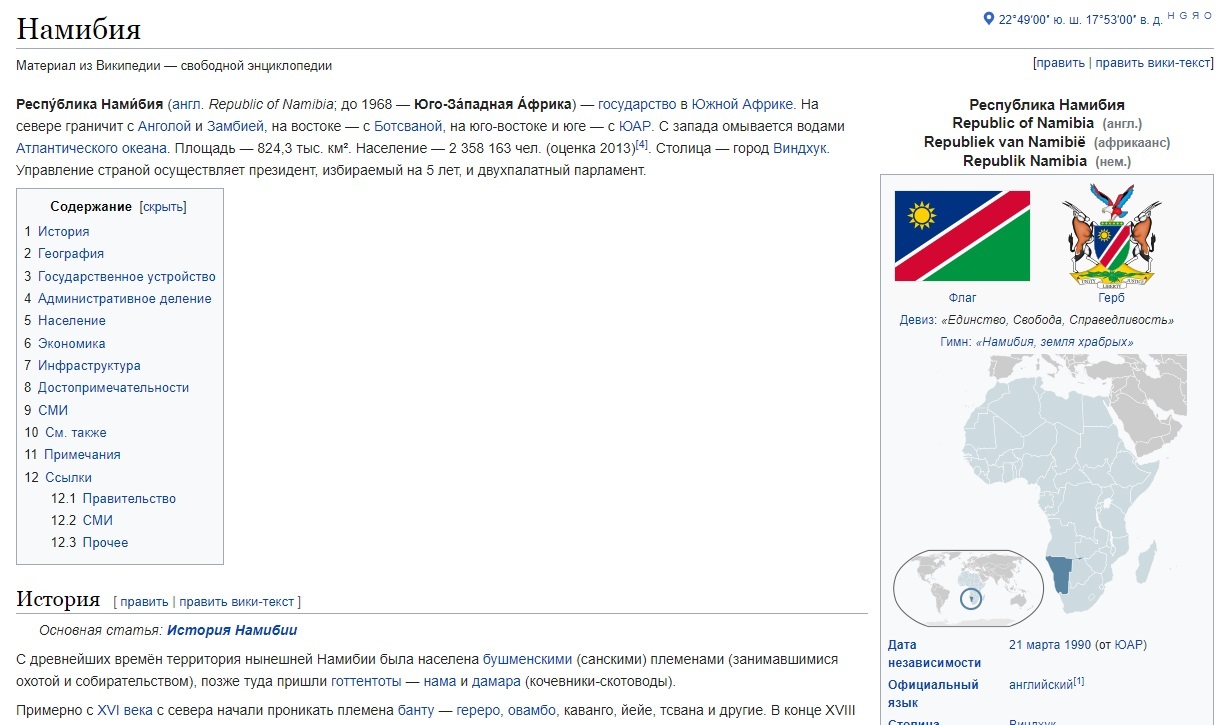The width and height of the screenshot is (1217, 725).
Task: Click footnote reference [4] after population
Action: 642,146
